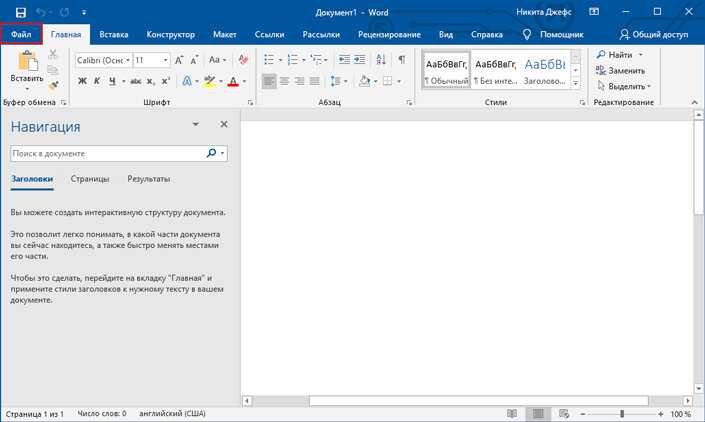
Task: Toggle subscript x₂ formatting
Action: point(151,82)
